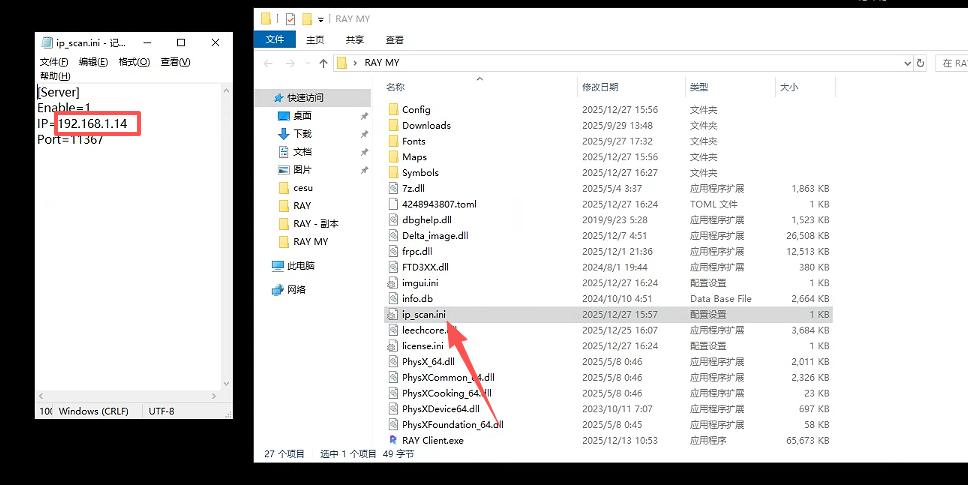968x485 pixels.
Task: Select the Maps folder icon
Action: click(393, 157)
